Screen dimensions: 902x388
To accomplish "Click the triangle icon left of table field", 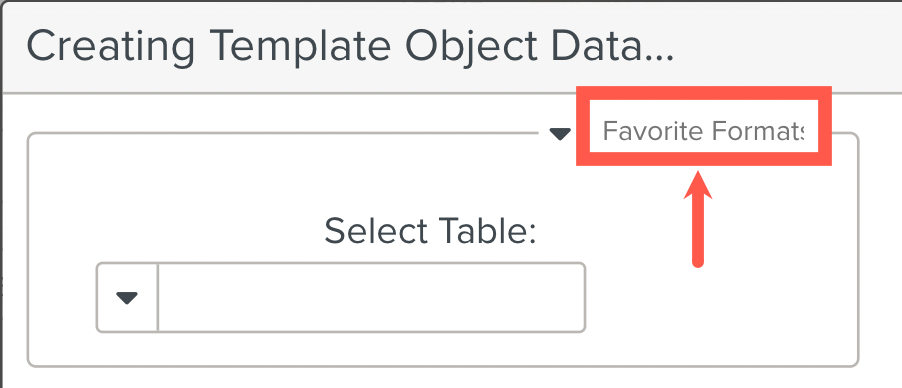I will [x=127, y=298].
